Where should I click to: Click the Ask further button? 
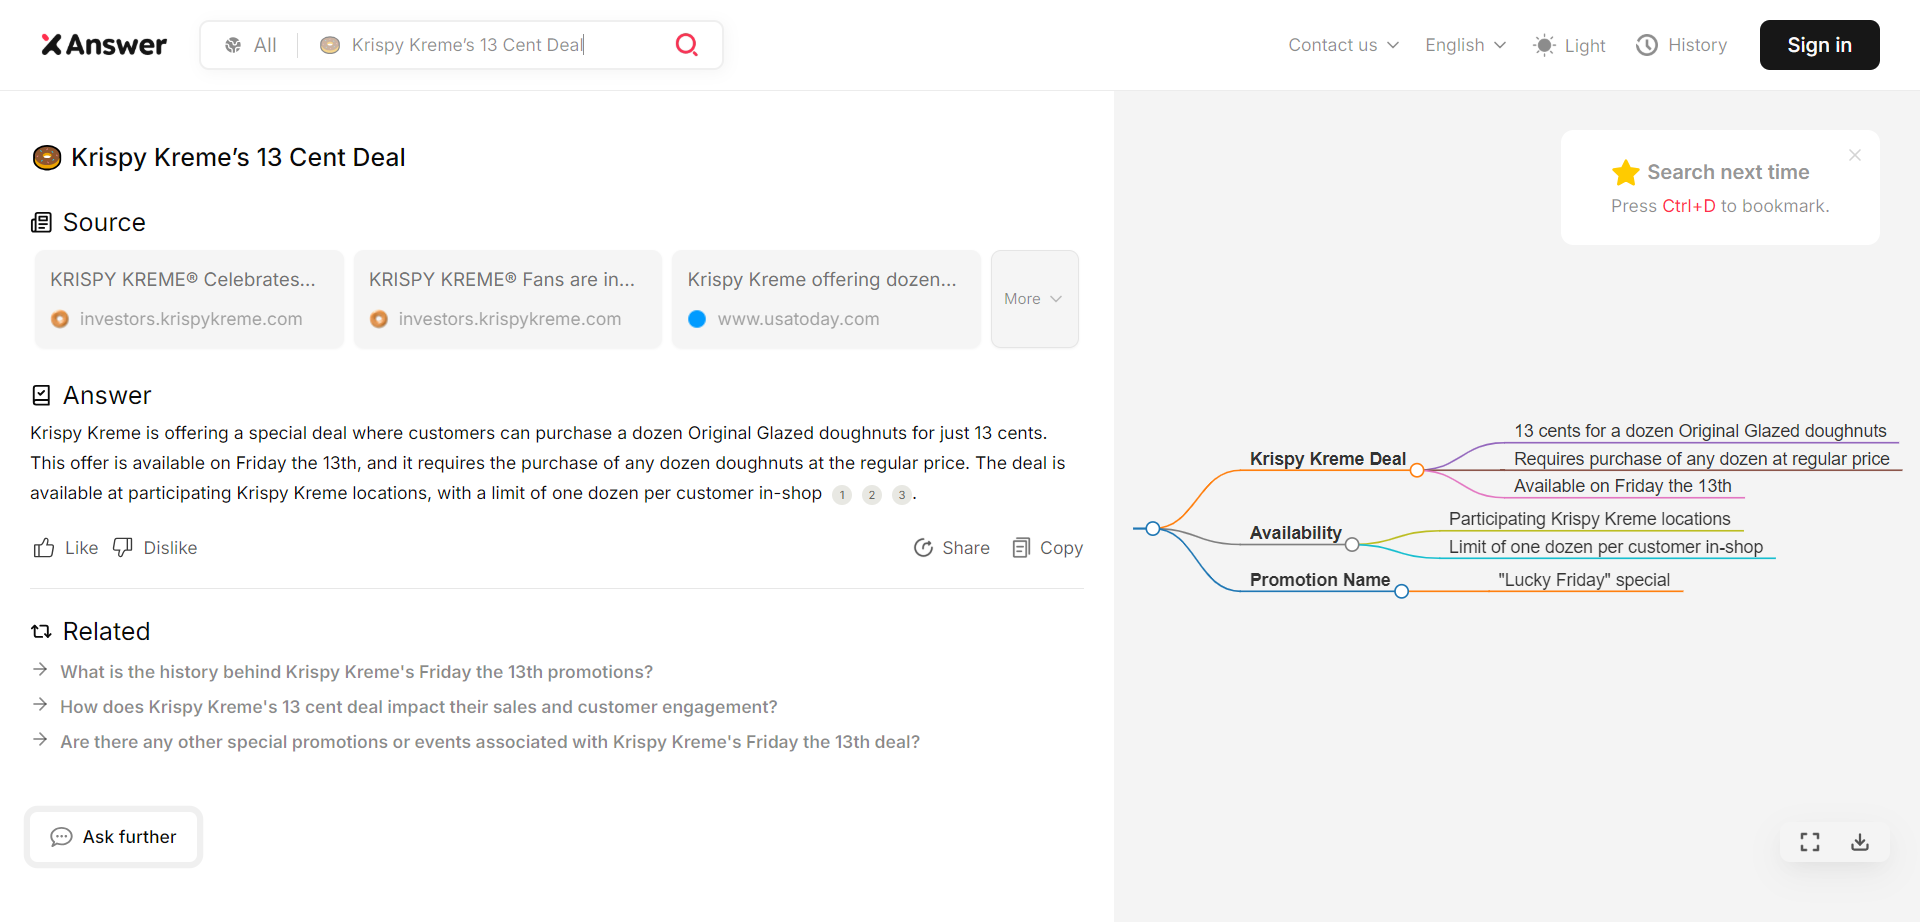(114, 837)
